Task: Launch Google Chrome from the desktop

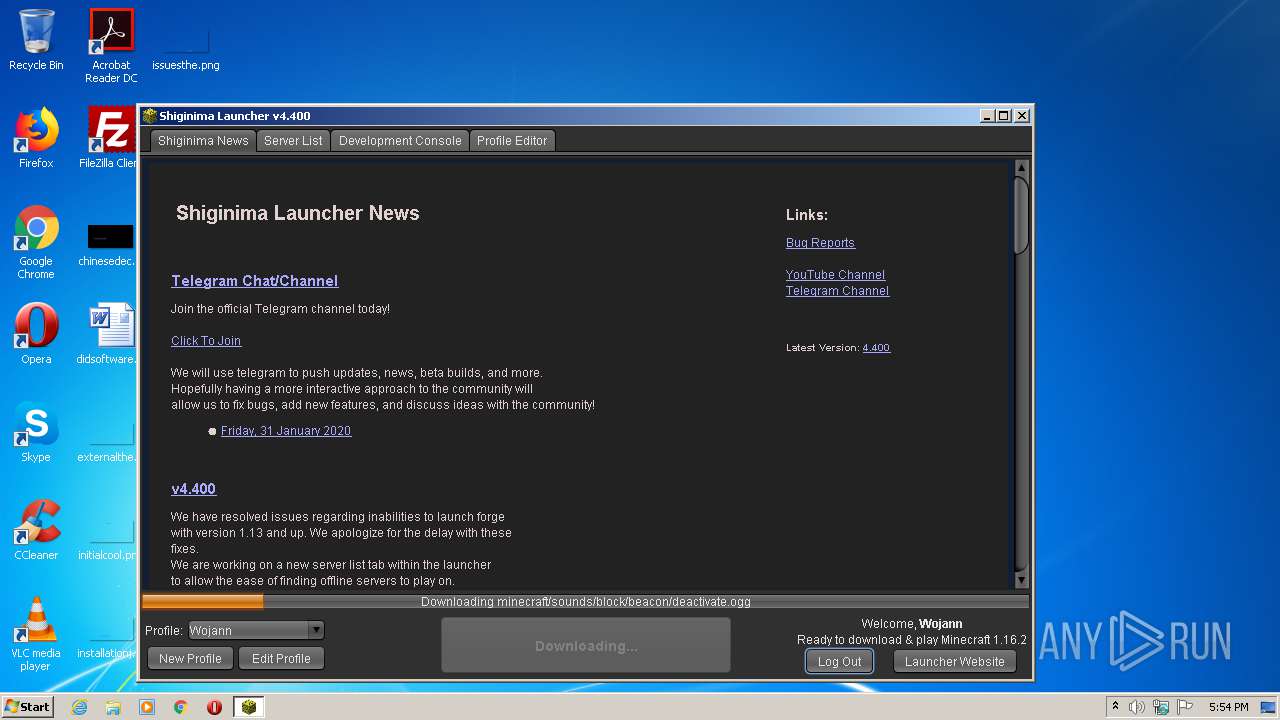Action: (36, 242)
